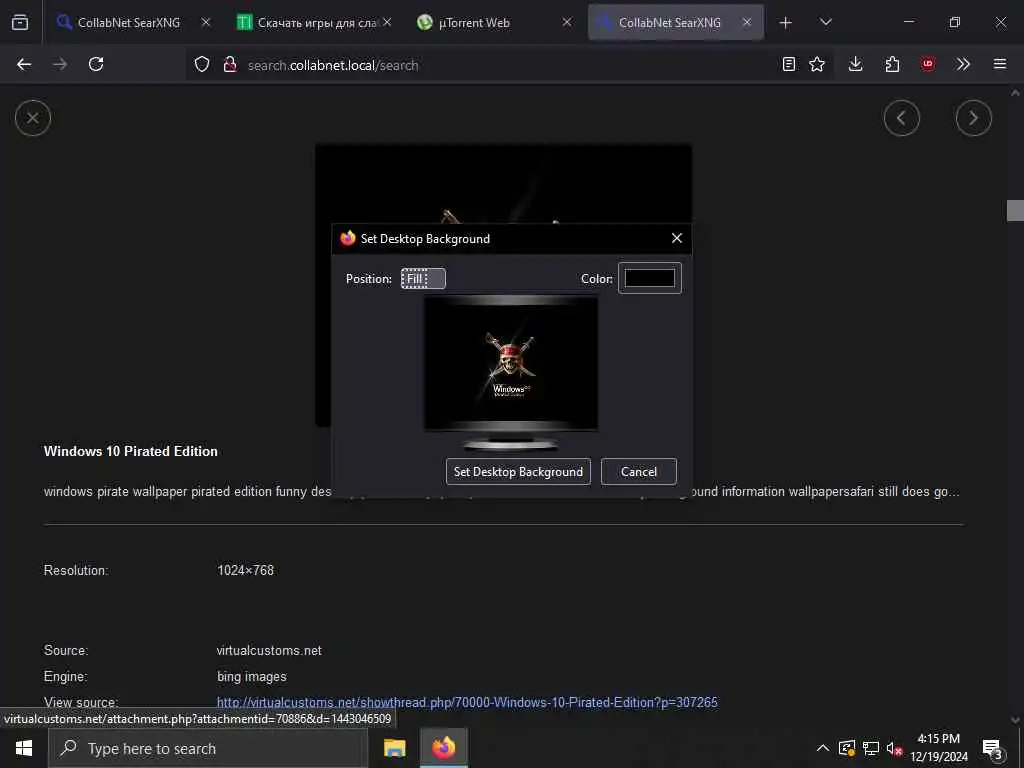Open the downloads panel
Viewport: 1024px width, 768px height.
point(856,64)
